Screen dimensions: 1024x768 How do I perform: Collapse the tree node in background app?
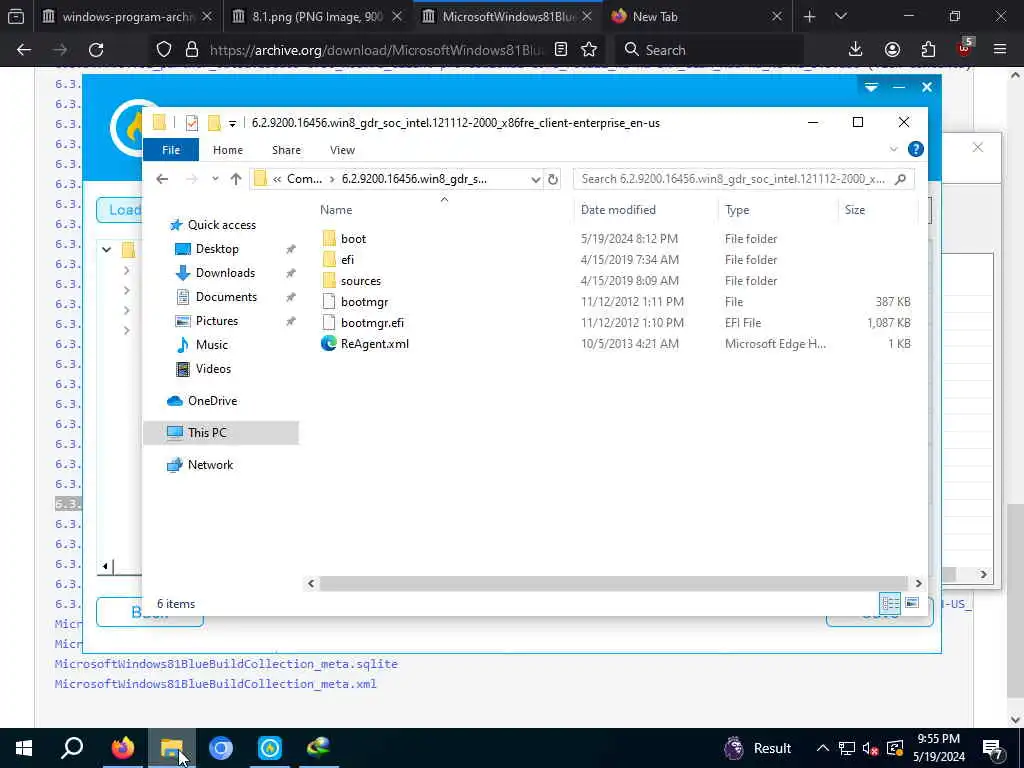[106, 249]
